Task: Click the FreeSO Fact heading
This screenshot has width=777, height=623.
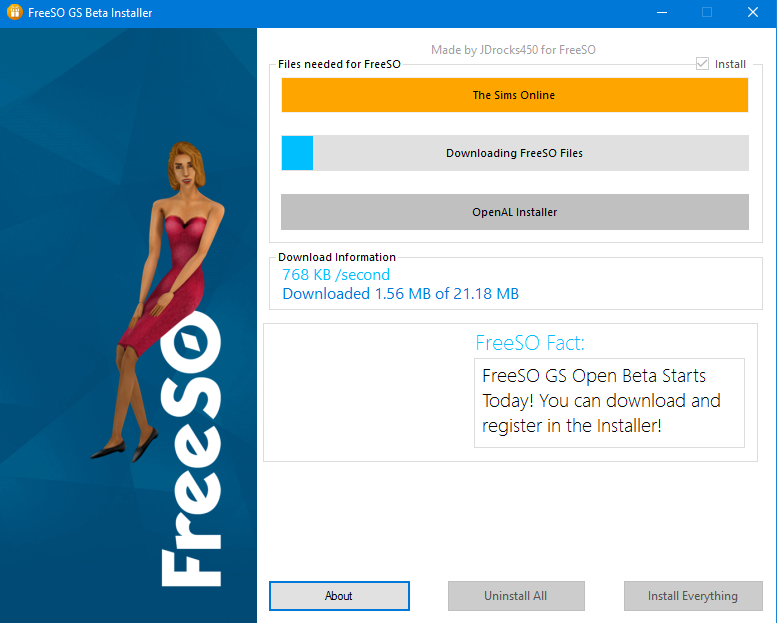Action: (x=530, y=343)
